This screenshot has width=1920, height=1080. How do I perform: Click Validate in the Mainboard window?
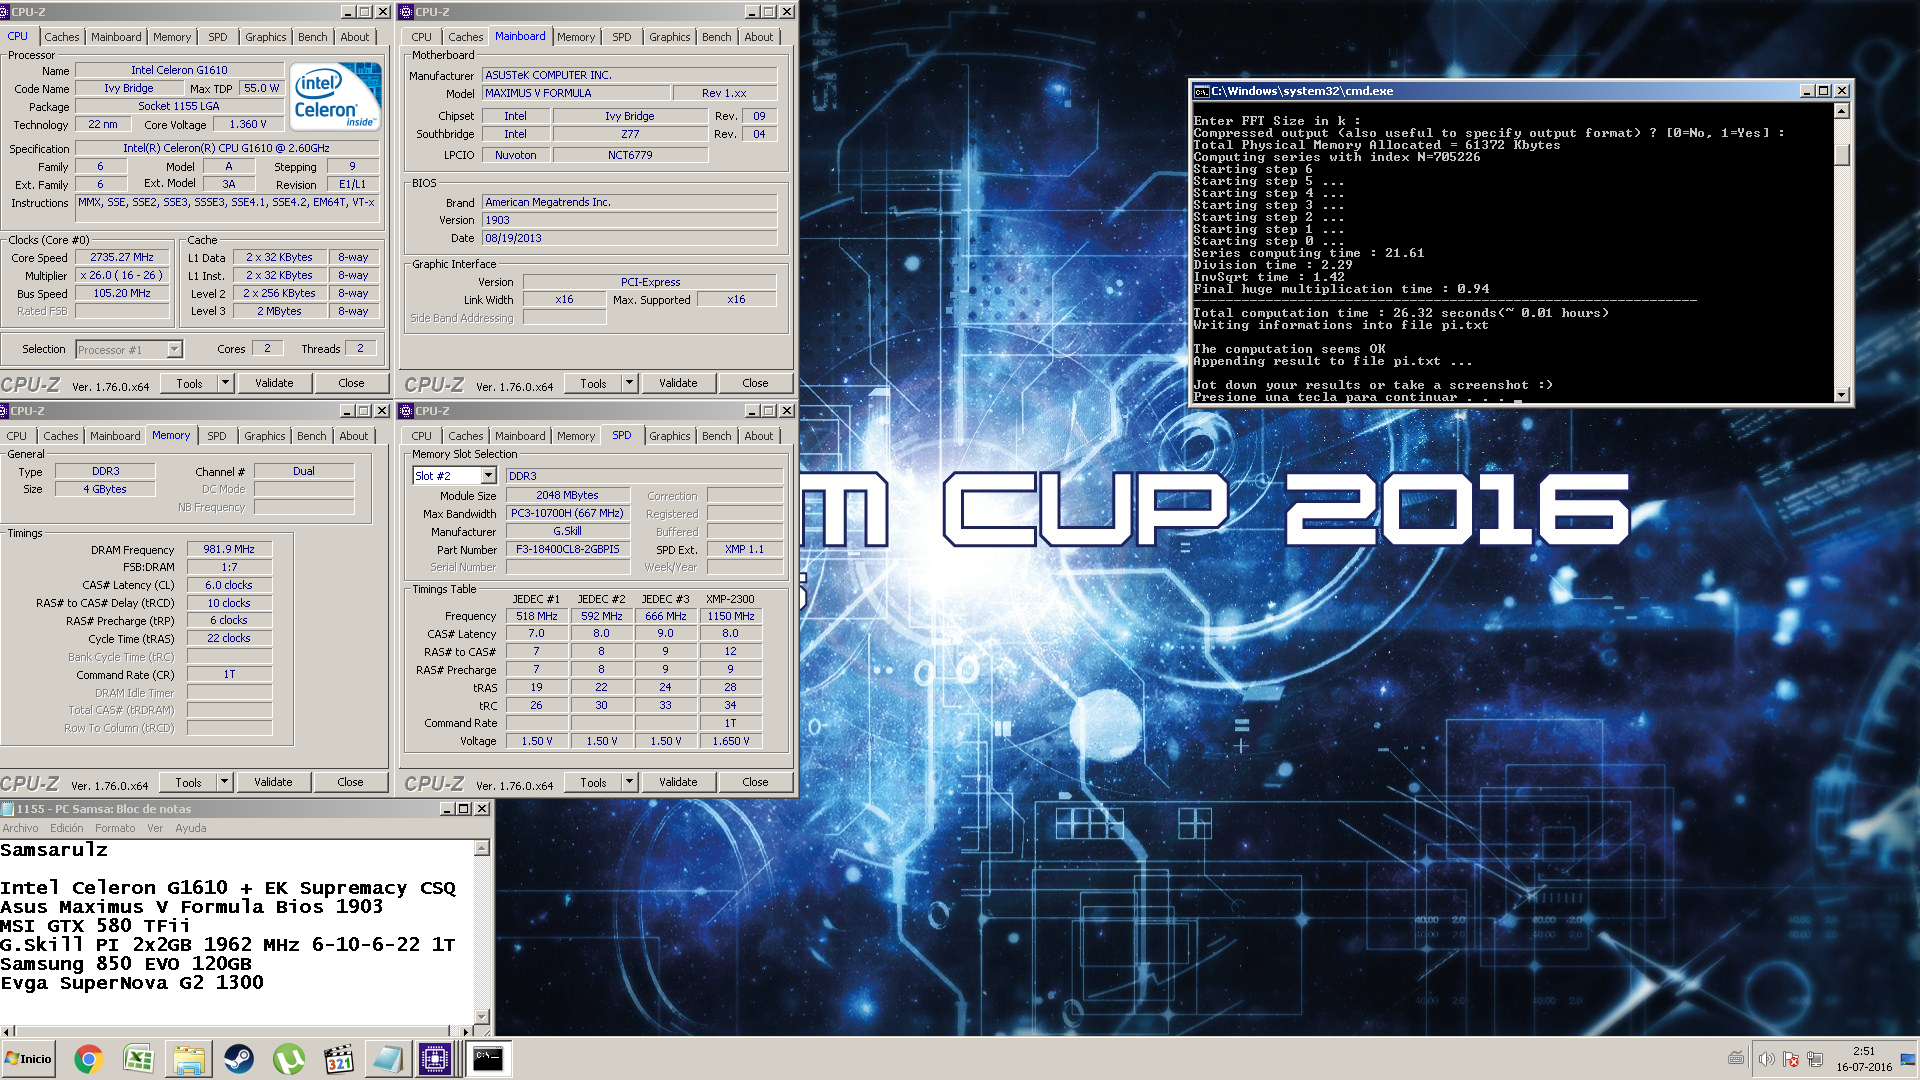tap(678, 383)
